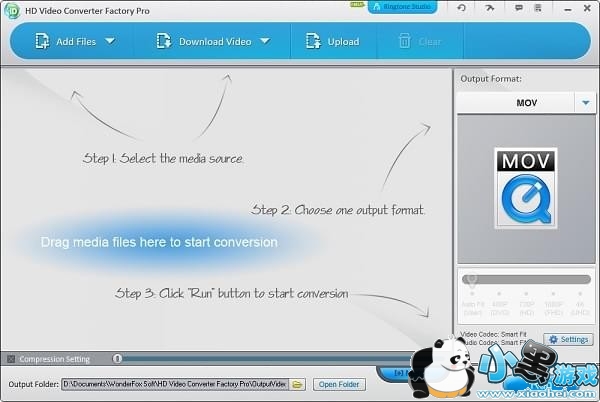
Task: Open the Download Video dropdown arrow
Action: coord(265,41)
